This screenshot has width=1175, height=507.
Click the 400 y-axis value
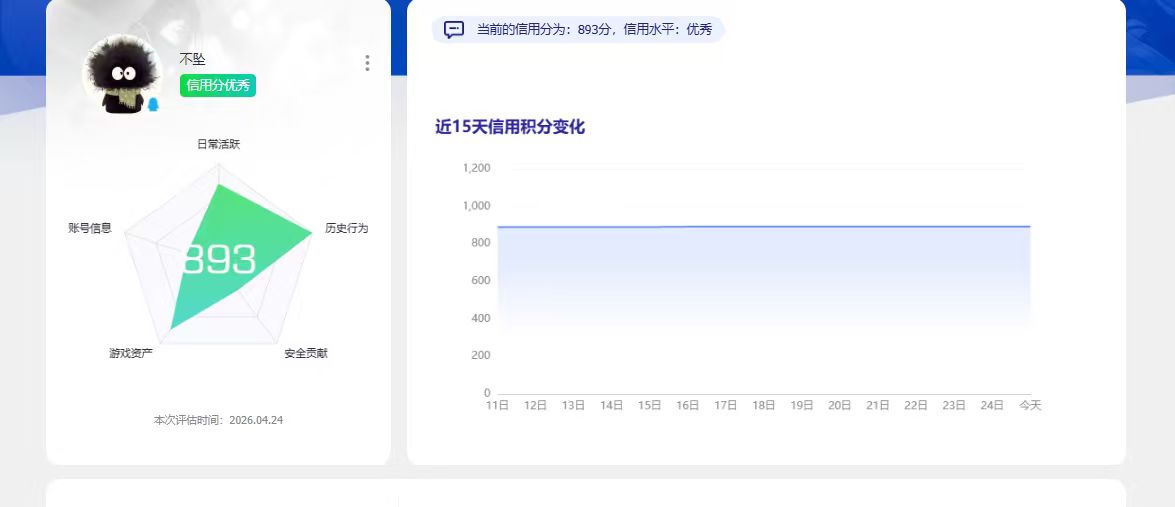pos(481,318)
